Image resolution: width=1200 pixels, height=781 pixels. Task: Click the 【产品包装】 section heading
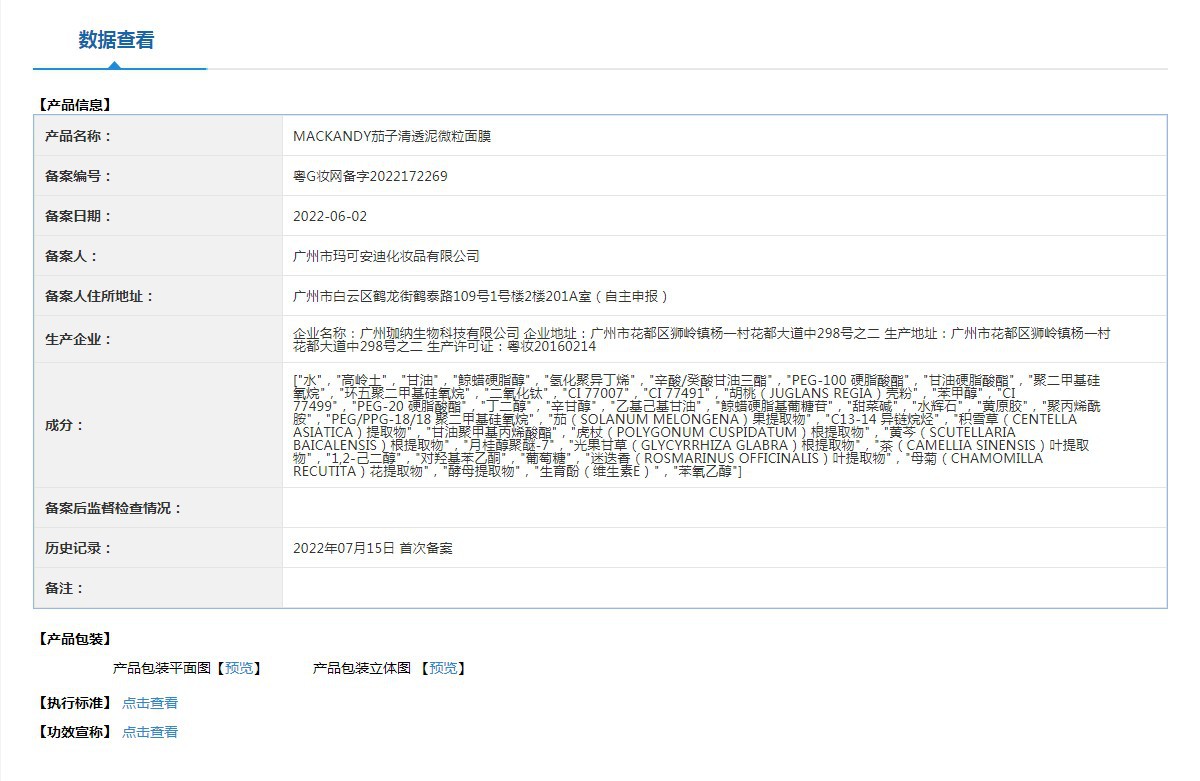[x=73, y=639]
